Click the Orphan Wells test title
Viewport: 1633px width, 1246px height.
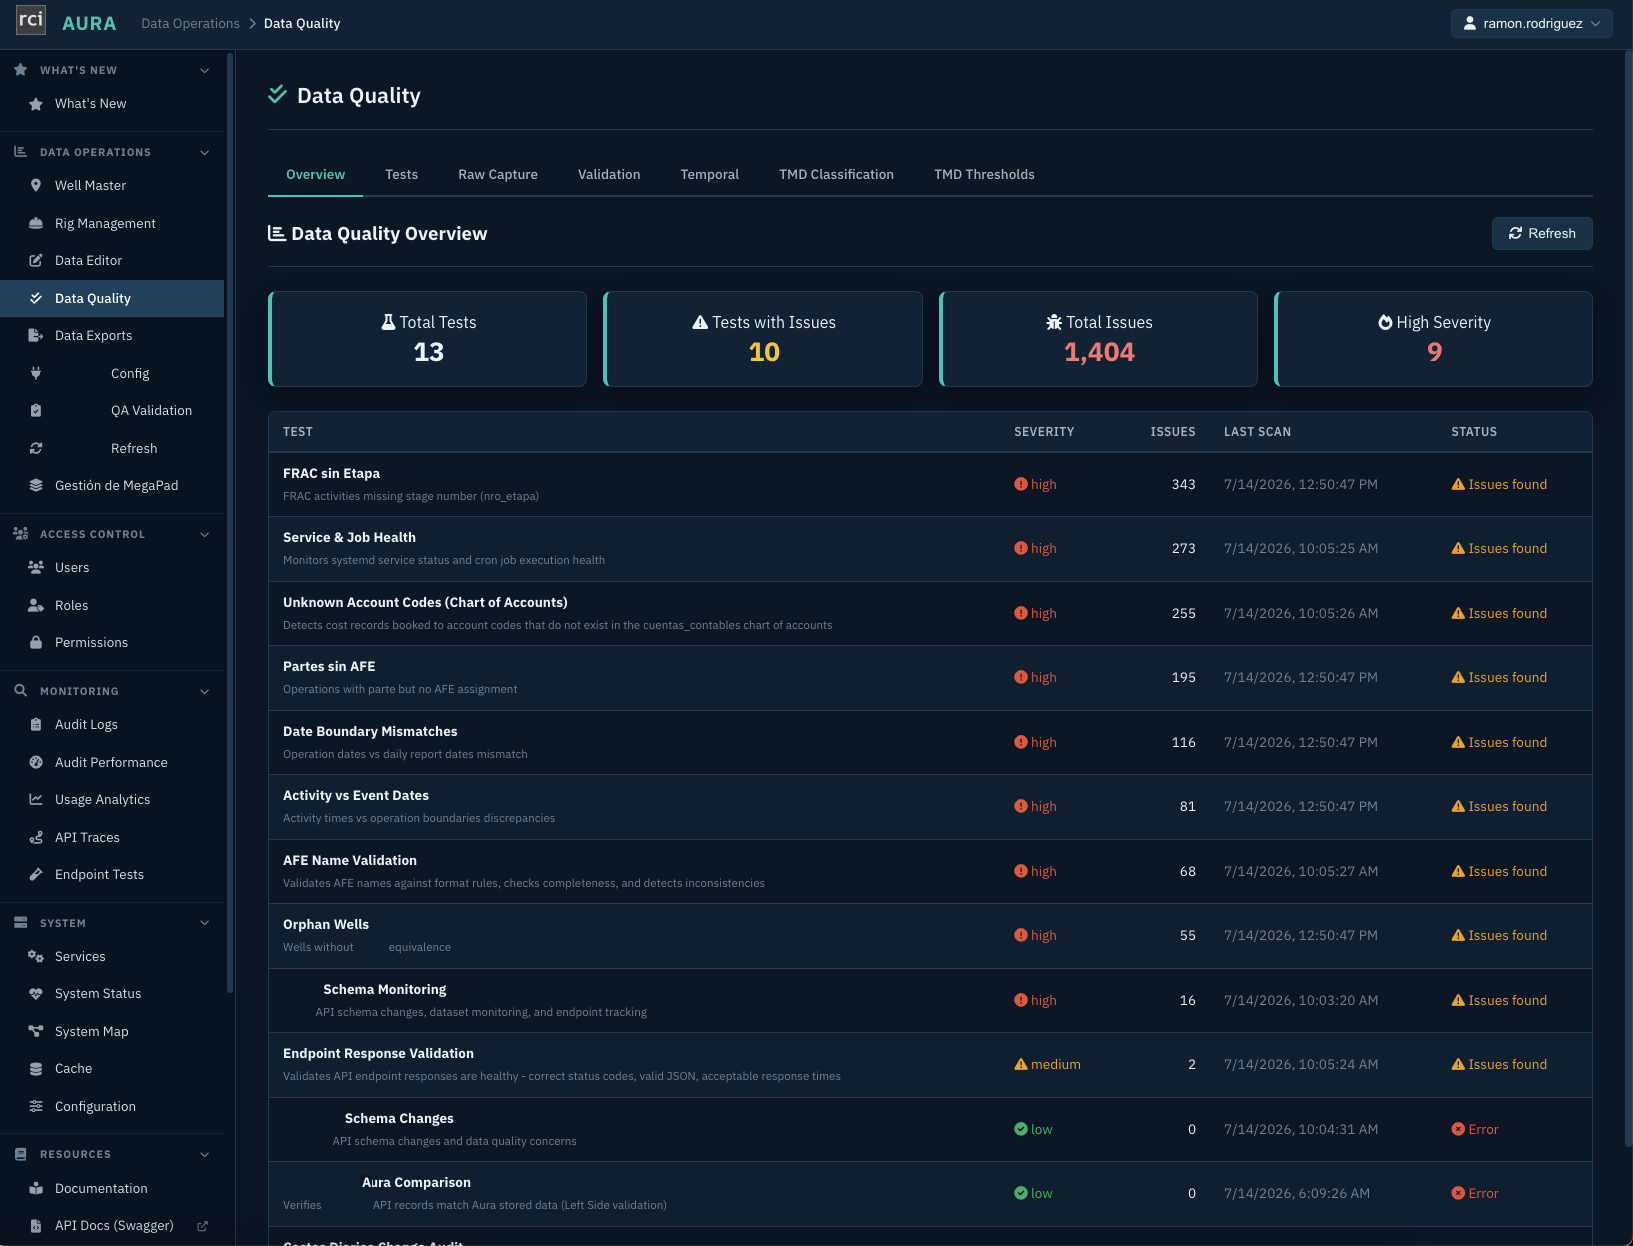click(x=326, y=924)
